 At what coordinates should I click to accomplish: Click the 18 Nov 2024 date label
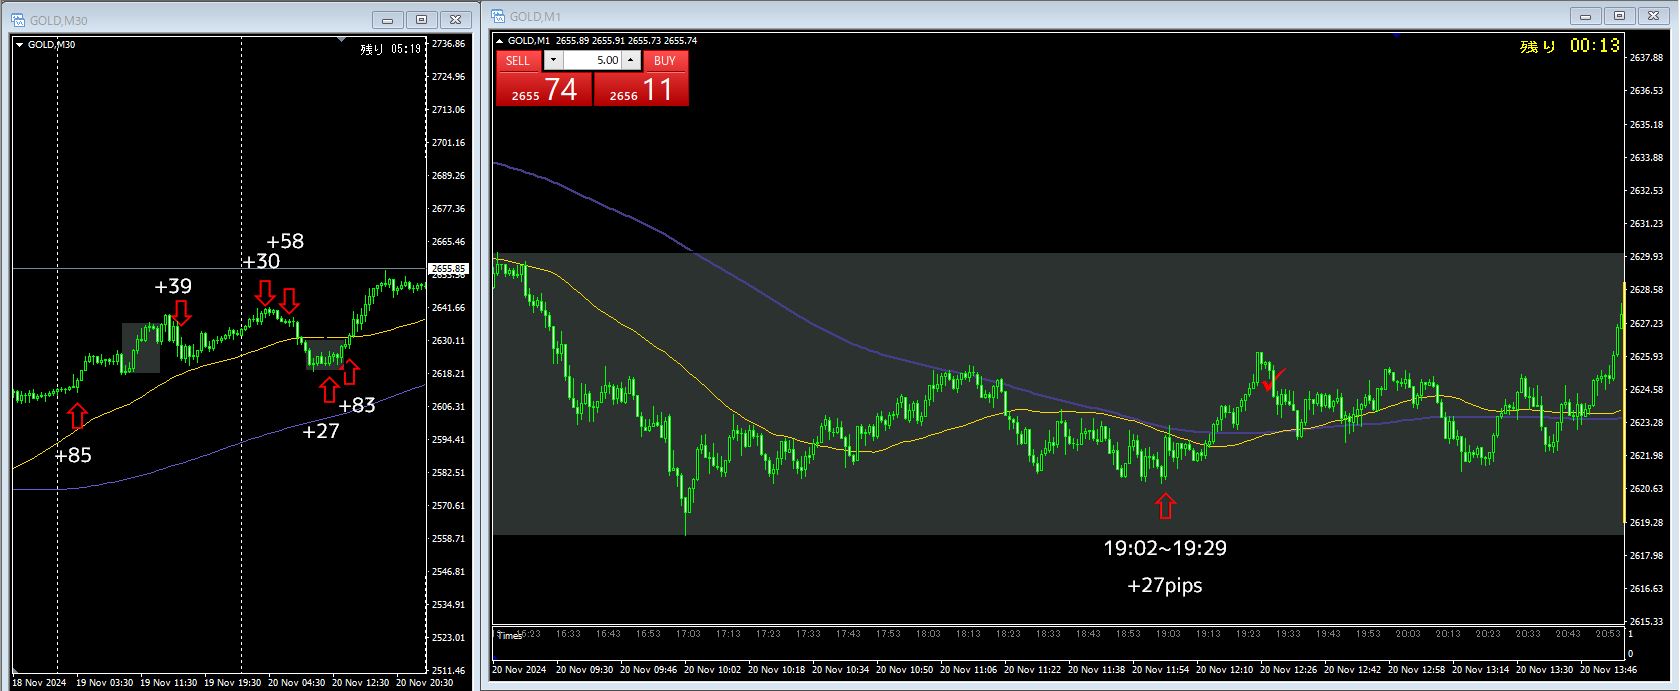39,683
